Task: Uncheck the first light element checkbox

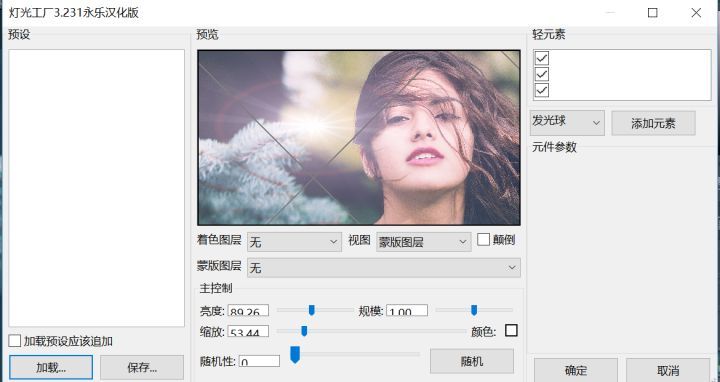Action: click(542, 58)
